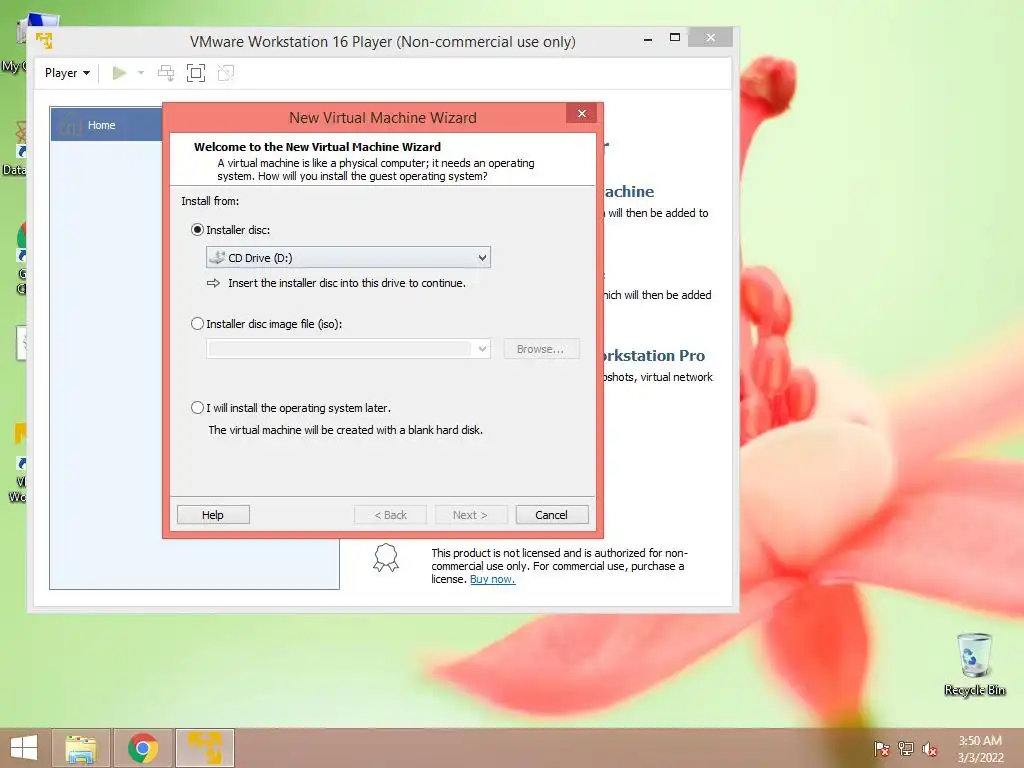The width and height of the screenshot is (1024, 768).
Task: Open File Explorer from the taskbar
Action: (x=81, y=748)
